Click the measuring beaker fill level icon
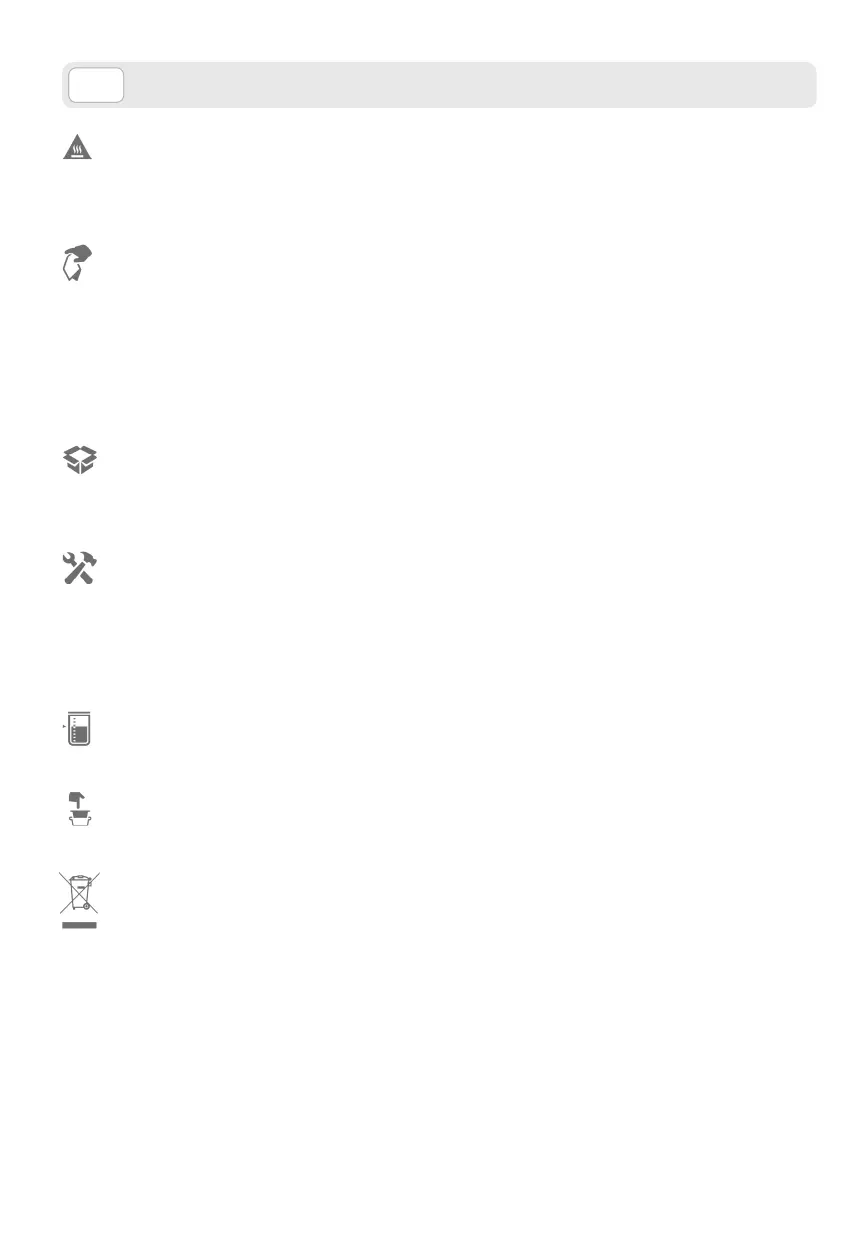This screenshot has height=1247, width=867. coord(79,729)
